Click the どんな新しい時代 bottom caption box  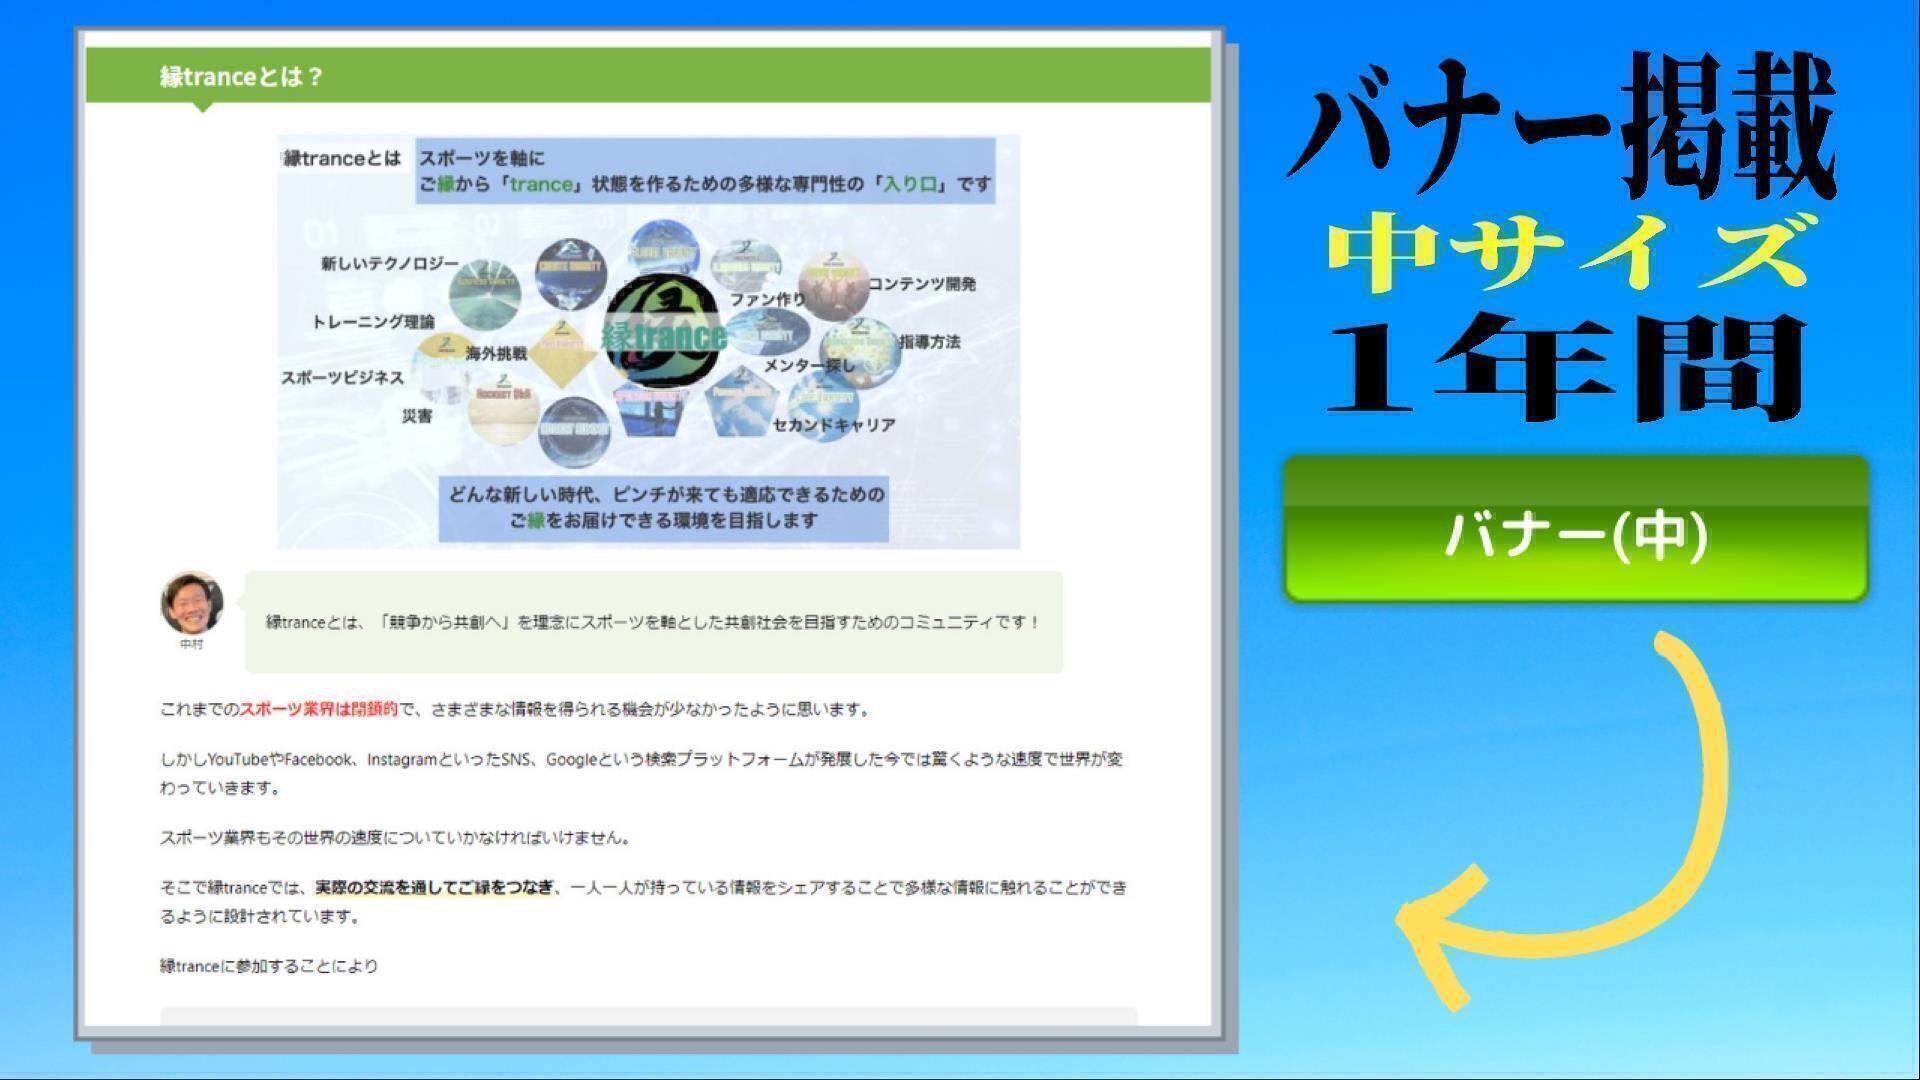(663, 507)
